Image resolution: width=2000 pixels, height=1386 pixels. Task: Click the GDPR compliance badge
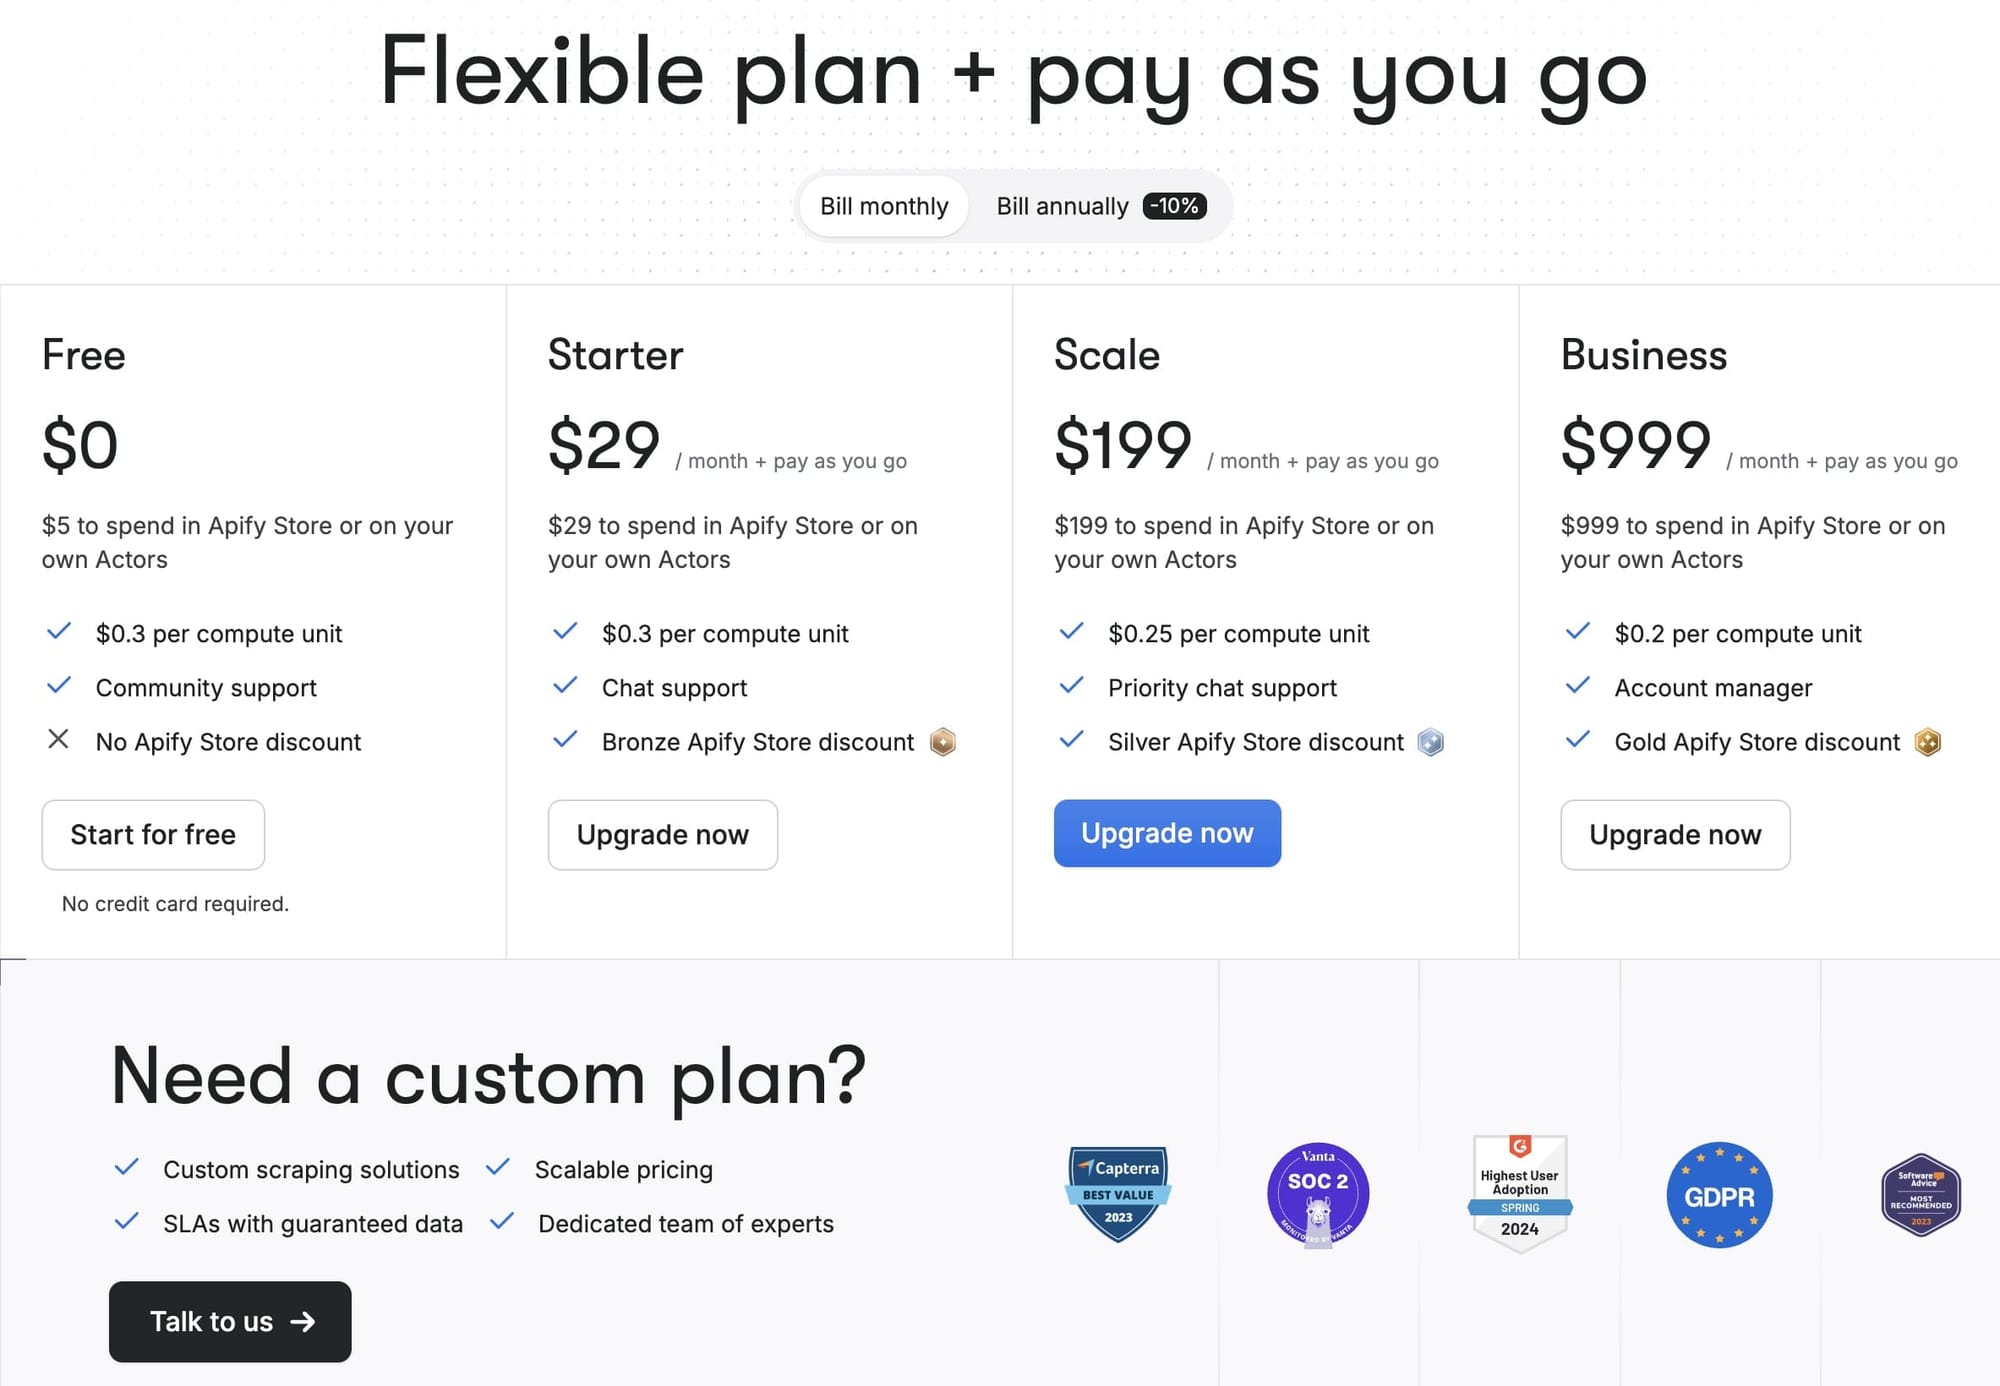(1719, 1194)
